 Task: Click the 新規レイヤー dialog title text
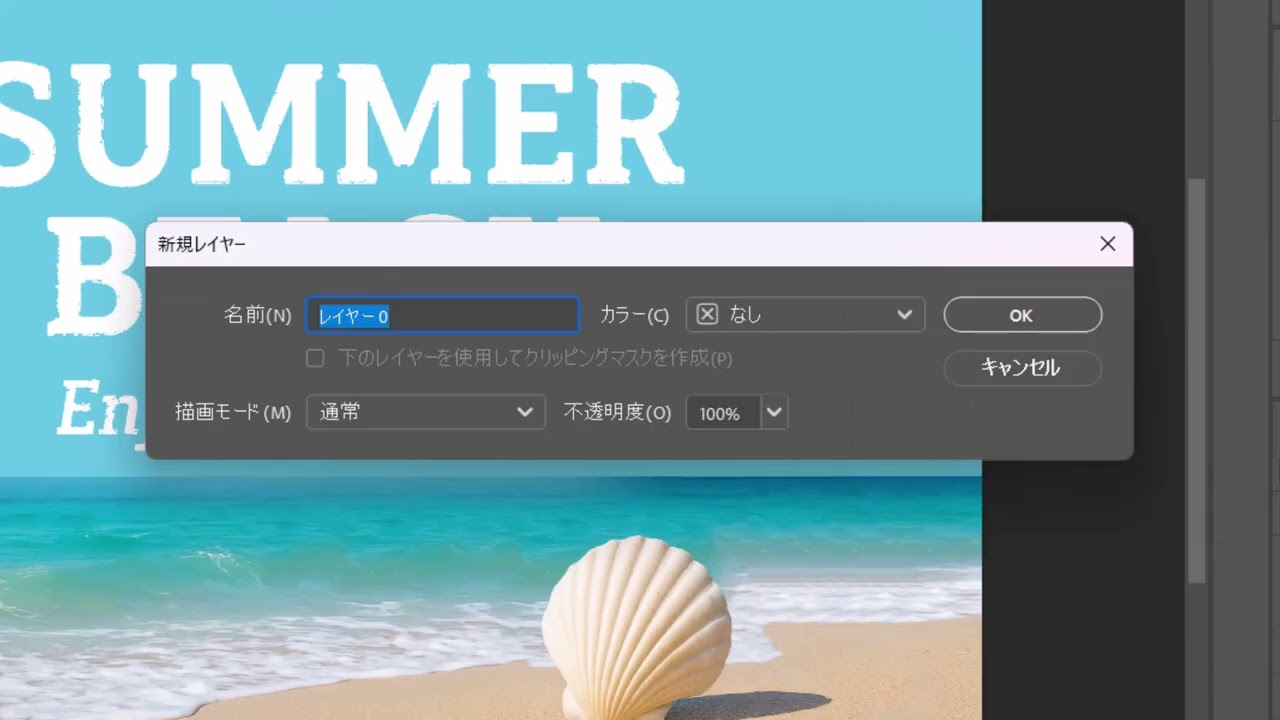[x=202, y=244]
